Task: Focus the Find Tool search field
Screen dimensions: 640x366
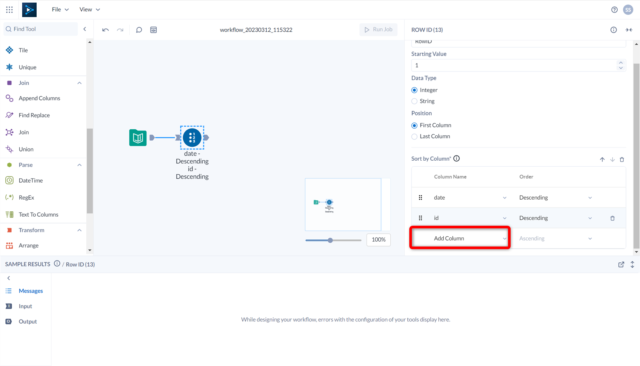Action: pyautogui.click(x=40, y=29)
